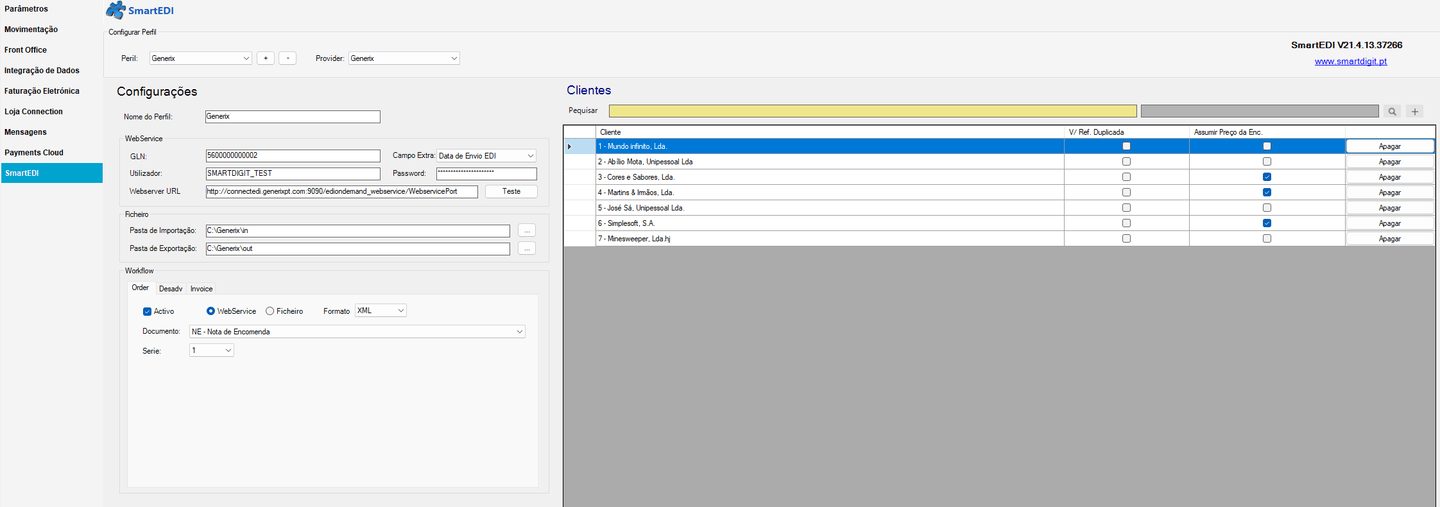Switch to the Invoice workflow tab
The image size is (1440, 507).
201,289
